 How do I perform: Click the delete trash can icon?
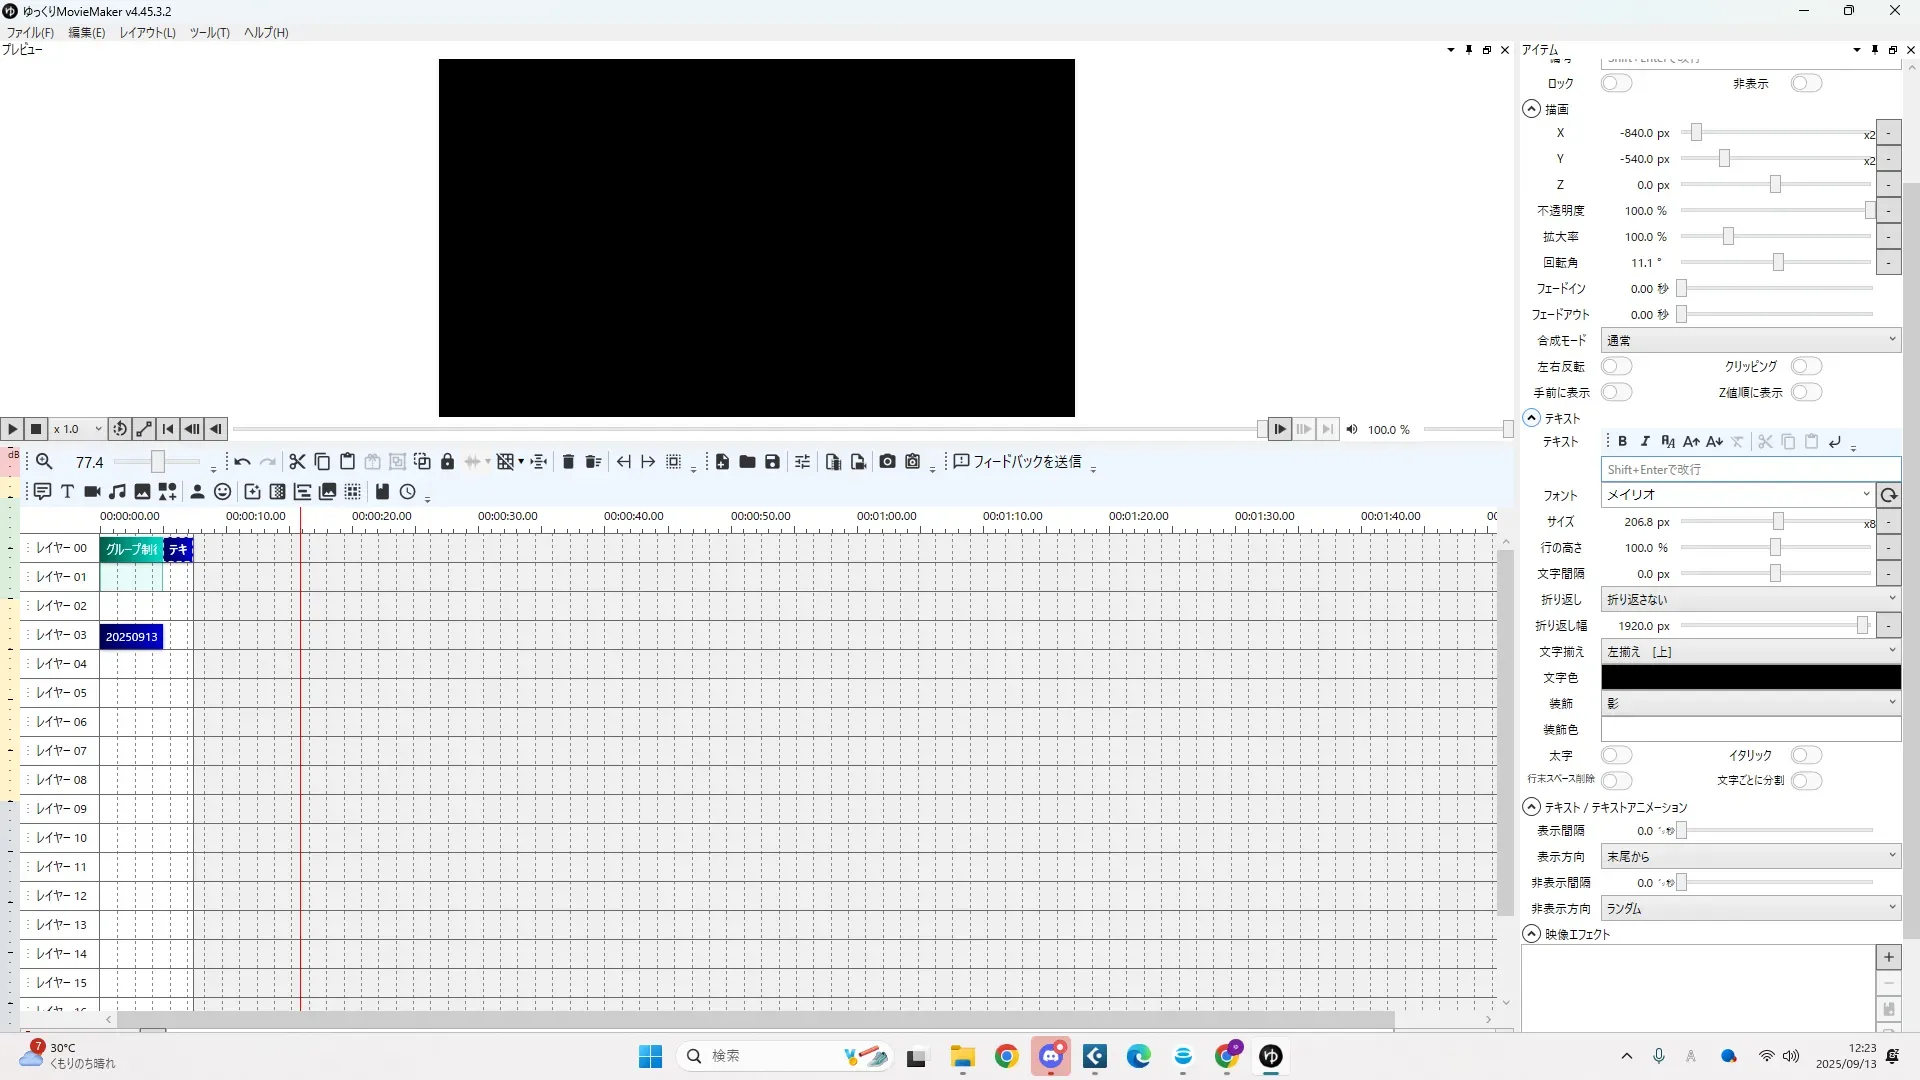point(568,462)
